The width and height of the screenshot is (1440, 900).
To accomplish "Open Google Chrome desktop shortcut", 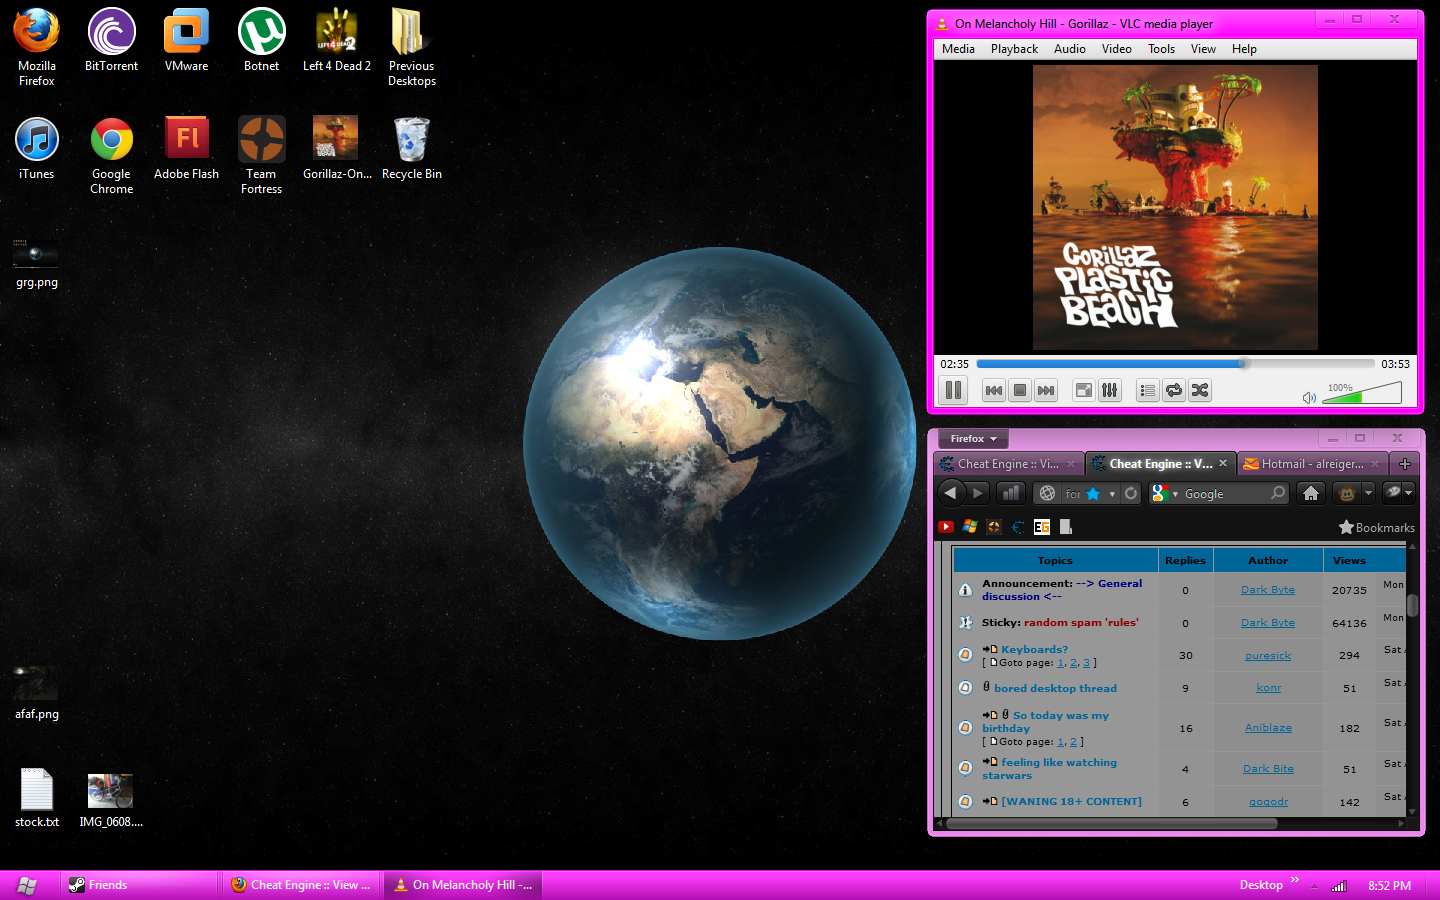I will coord(112,155).
